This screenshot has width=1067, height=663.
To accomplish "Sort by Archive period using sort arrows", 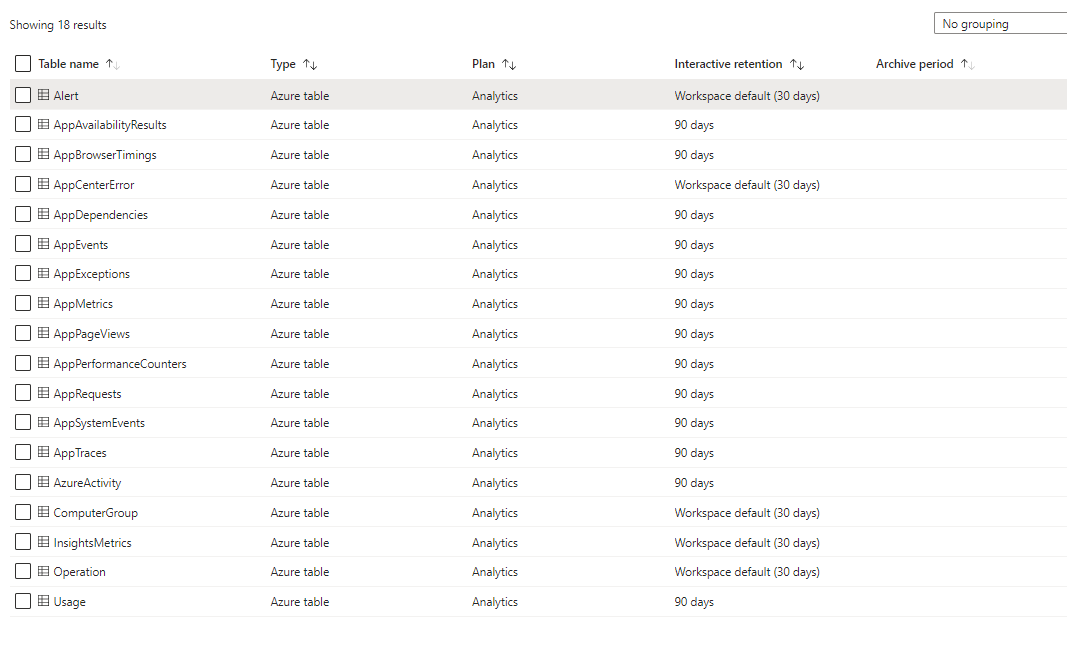I will [968, 65].
